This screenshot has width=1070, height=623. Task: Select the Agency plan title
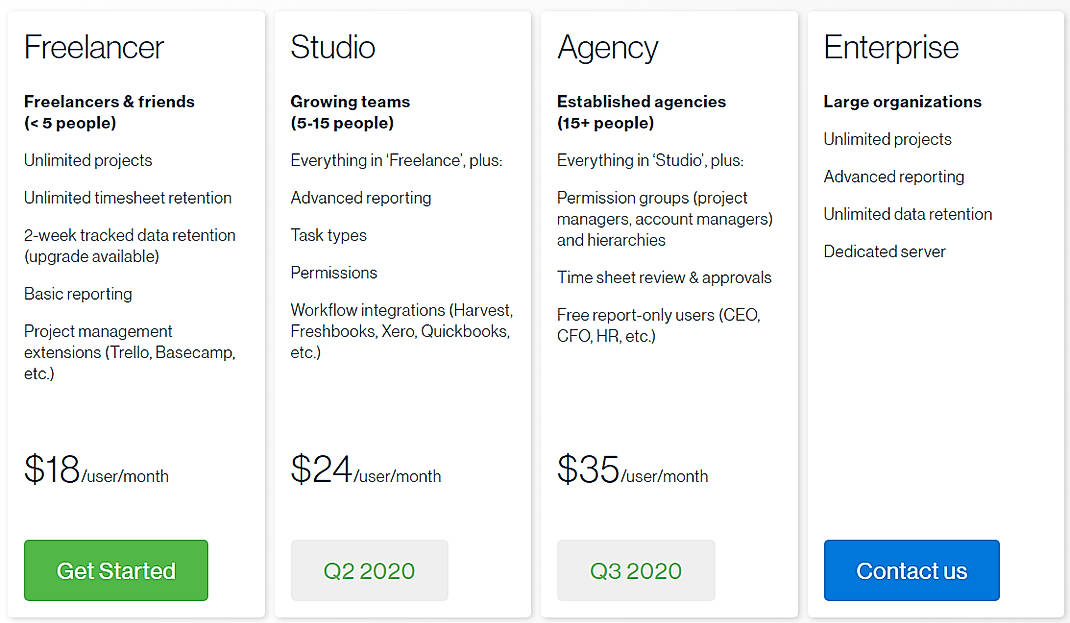pyautogui.click(x=607, y=47)
